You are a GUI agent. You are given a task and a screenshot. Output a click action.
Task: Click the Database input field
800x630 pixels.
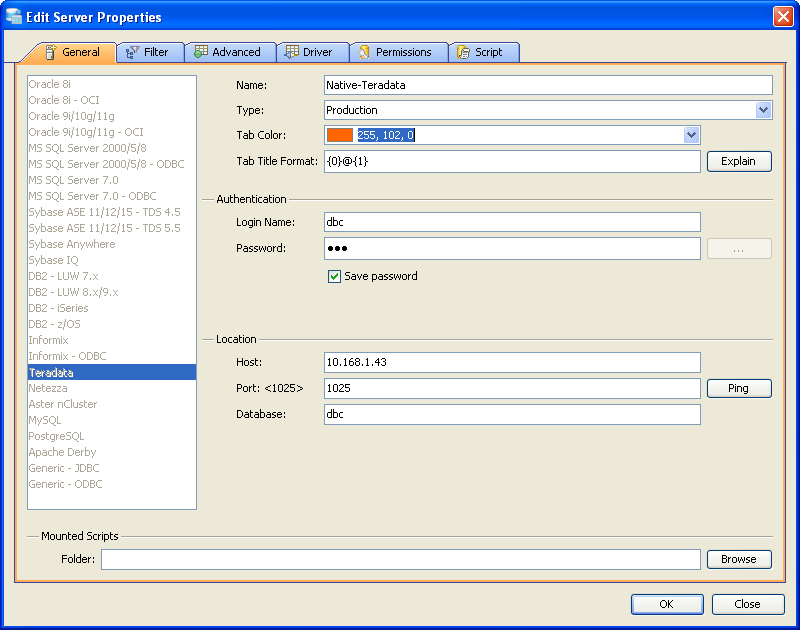click(512, 414)
